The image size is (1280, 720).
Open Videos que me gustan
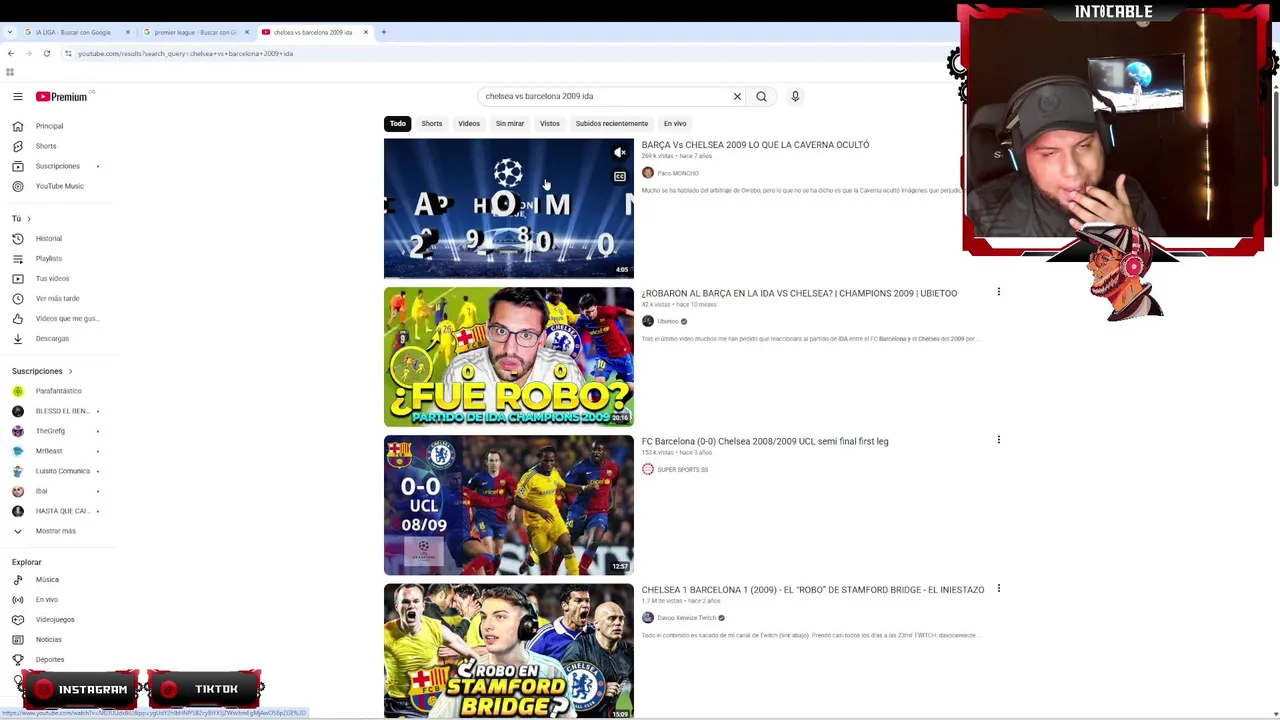[67, 319]
